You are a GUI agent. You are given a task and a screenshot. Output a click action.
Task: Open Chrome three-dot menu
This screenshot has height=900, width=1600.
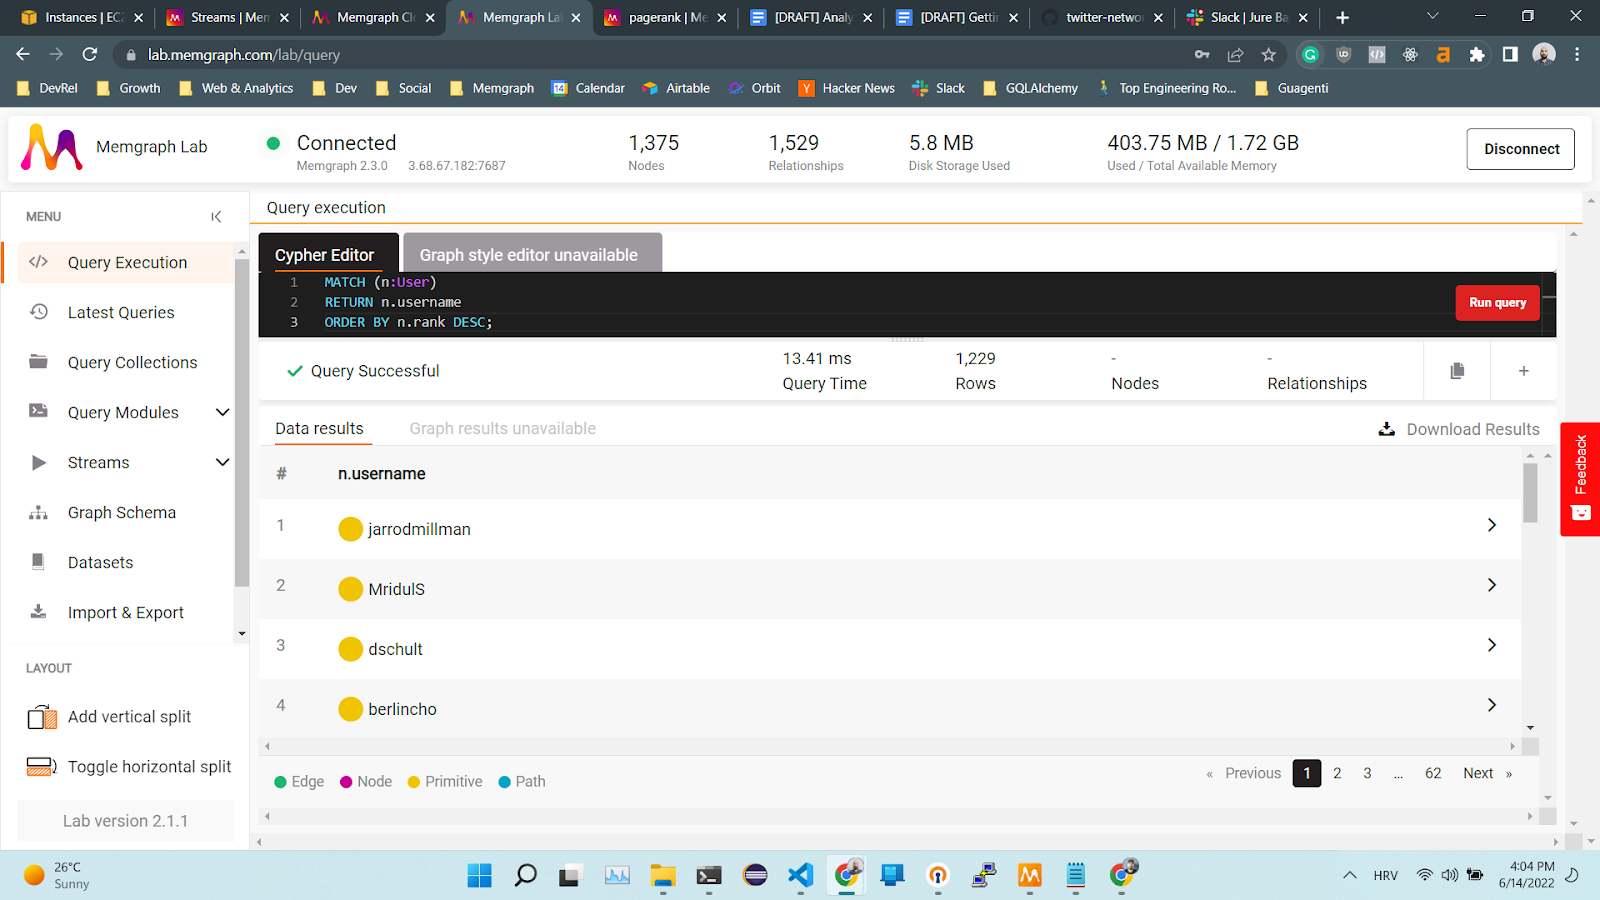[1577, 55]
